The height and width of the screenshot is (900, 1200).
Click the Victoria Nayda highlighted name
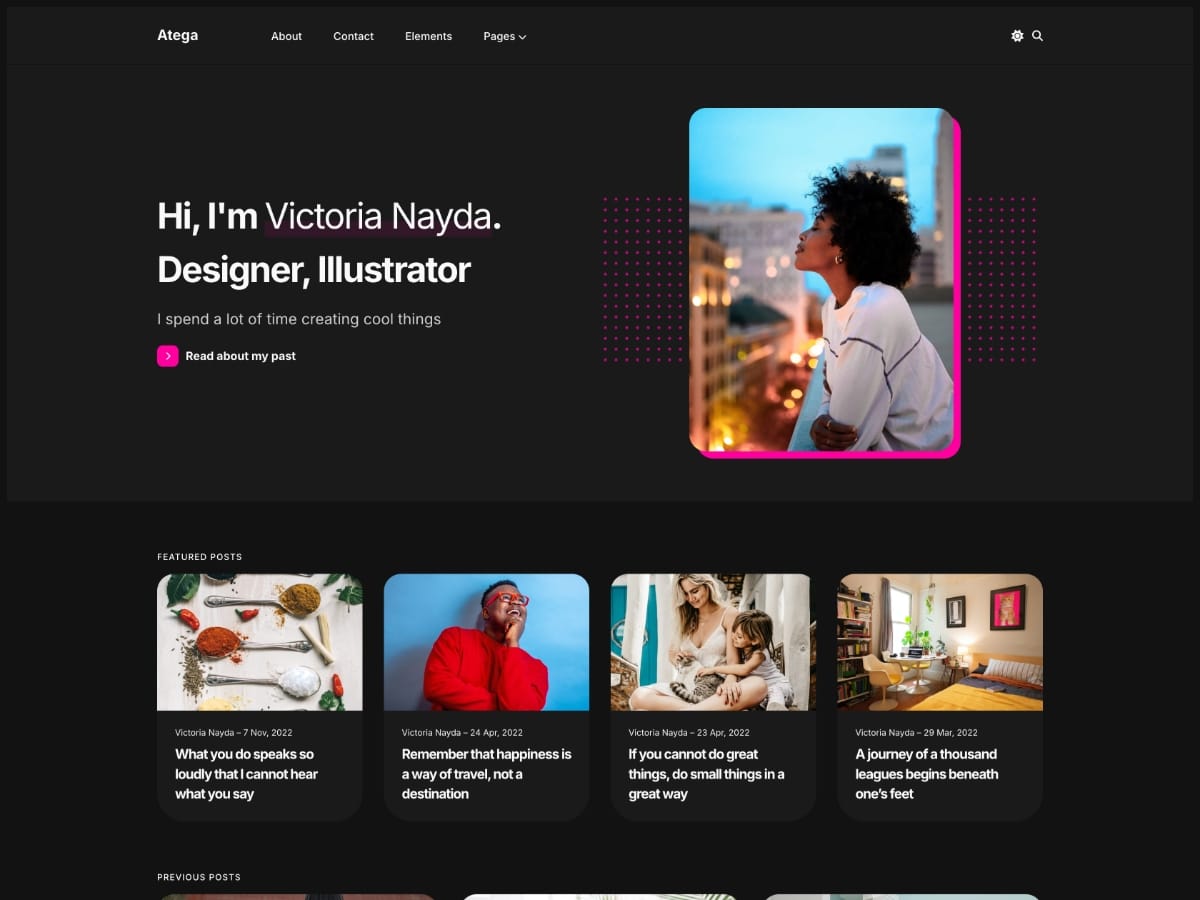coord(382,216)
